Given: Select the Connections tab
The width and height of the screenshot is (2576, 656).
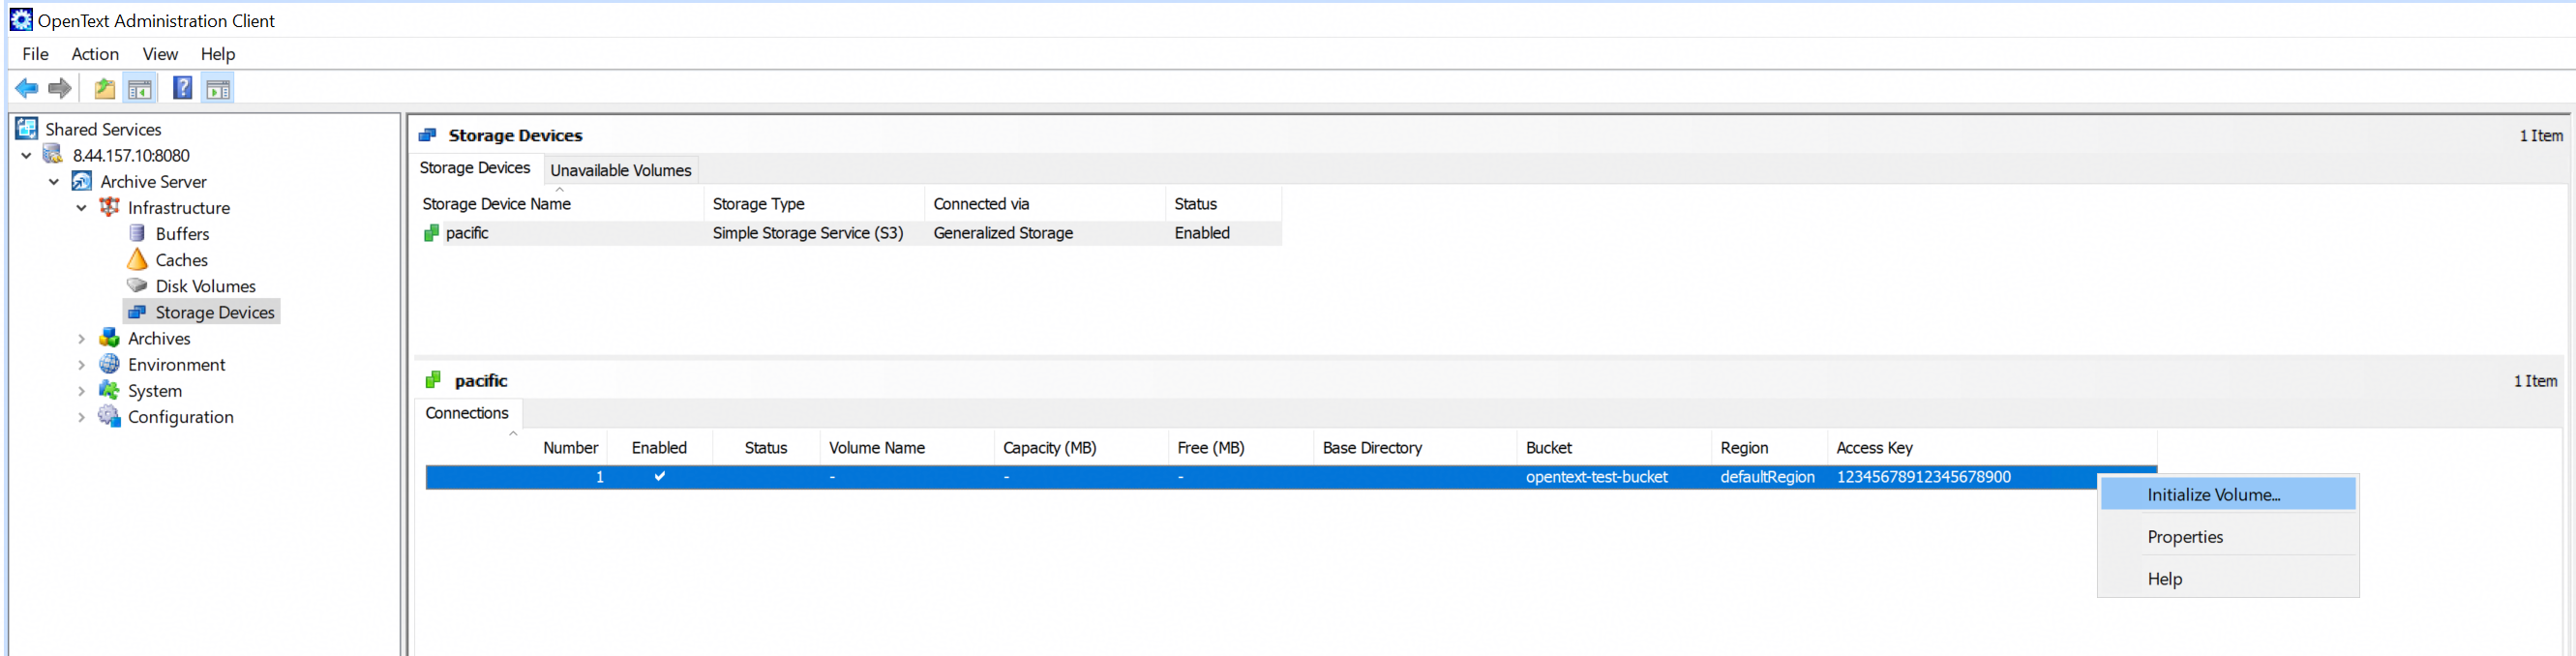Looking at the screenshot, I should pyautogui.click(x=467, y=413).
